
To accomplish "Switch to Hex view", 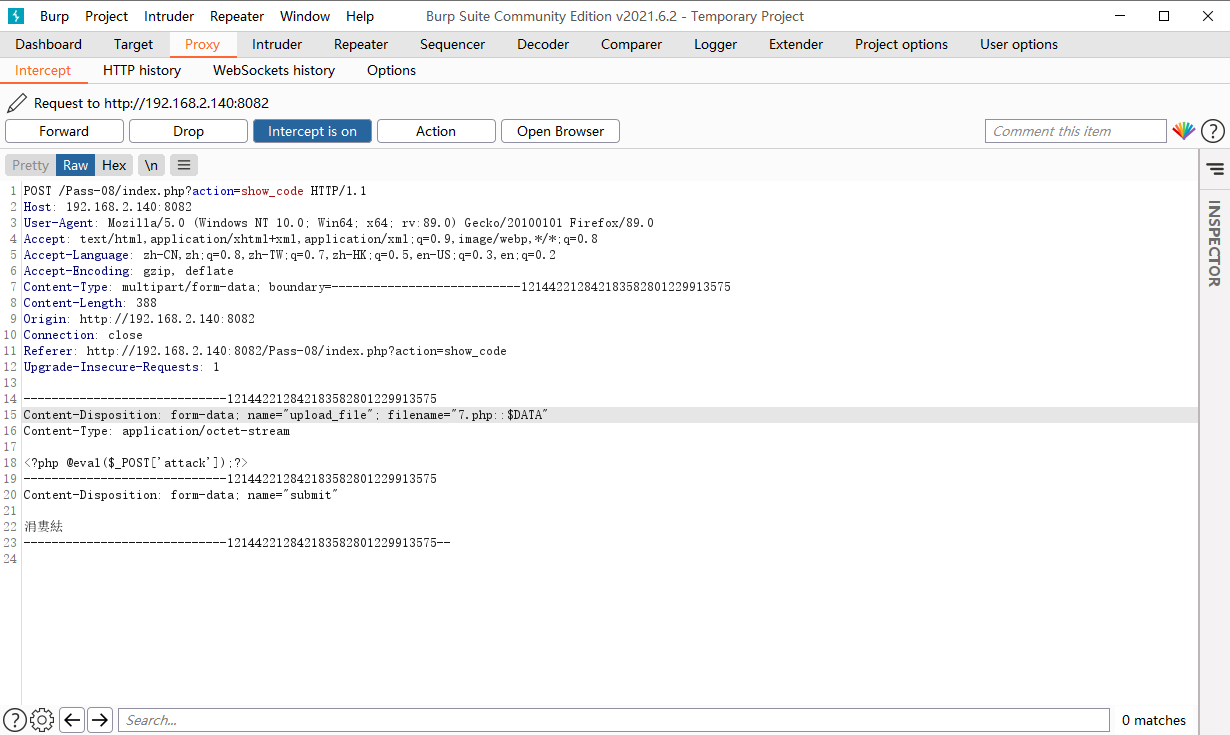I will pos(114,165).
